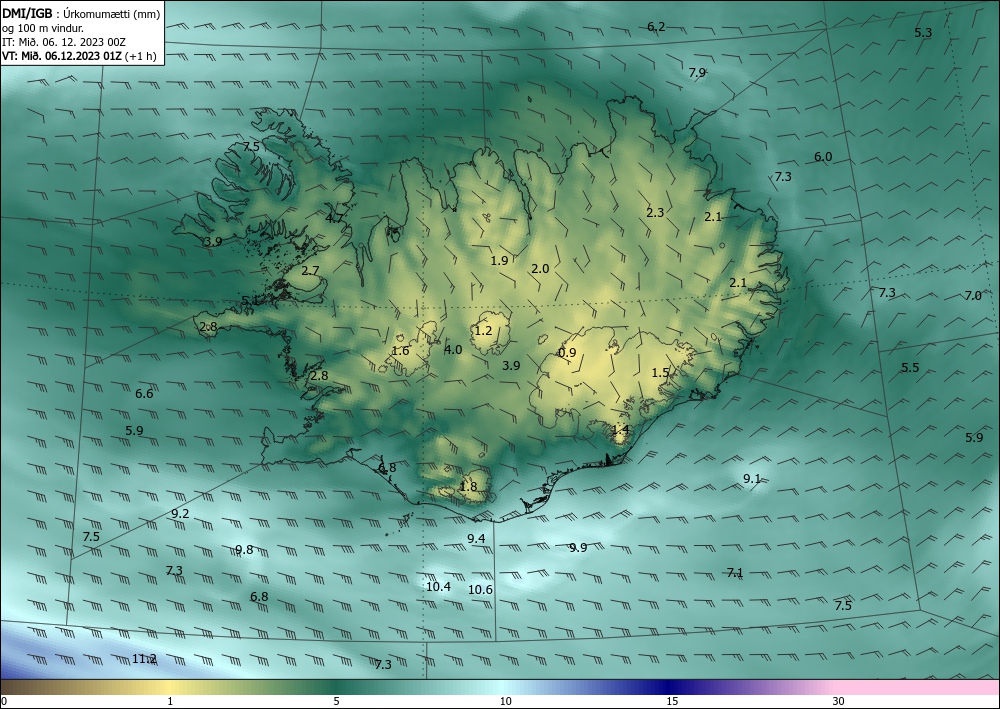1000x709 pixels.
Task: Click the 6.8 value on the south coast
Action: (387, 468)
